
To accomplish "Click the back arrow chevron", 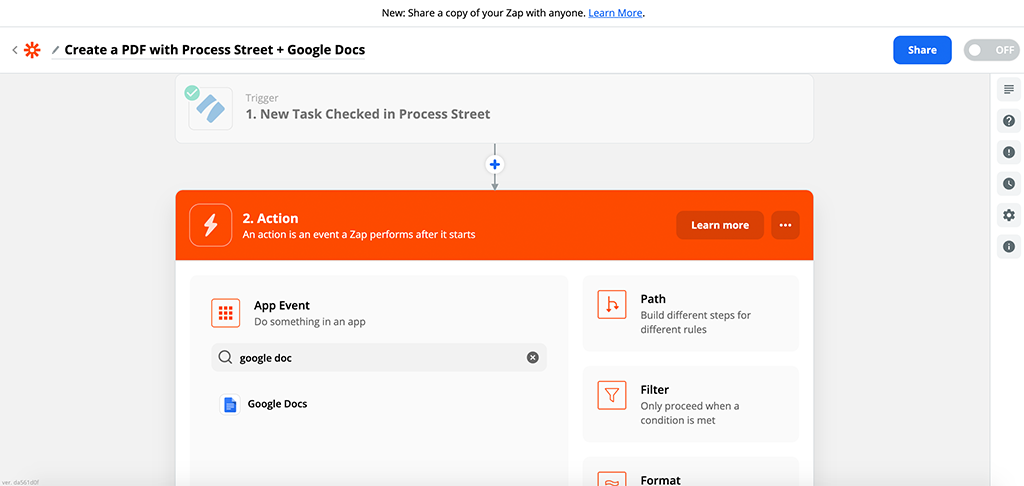I will coord(15,50).
